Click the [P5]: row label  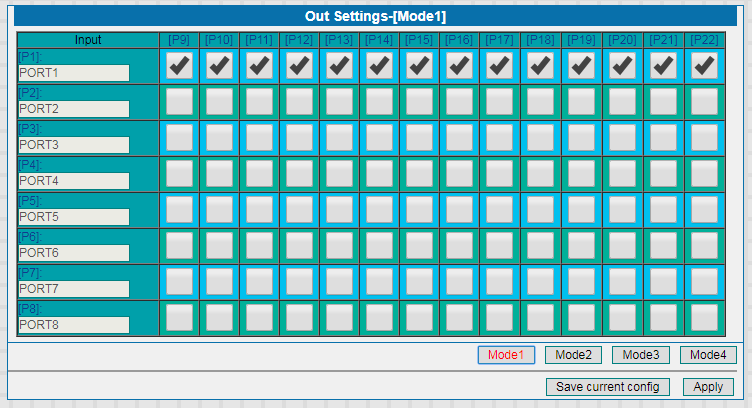pos(30,200)
